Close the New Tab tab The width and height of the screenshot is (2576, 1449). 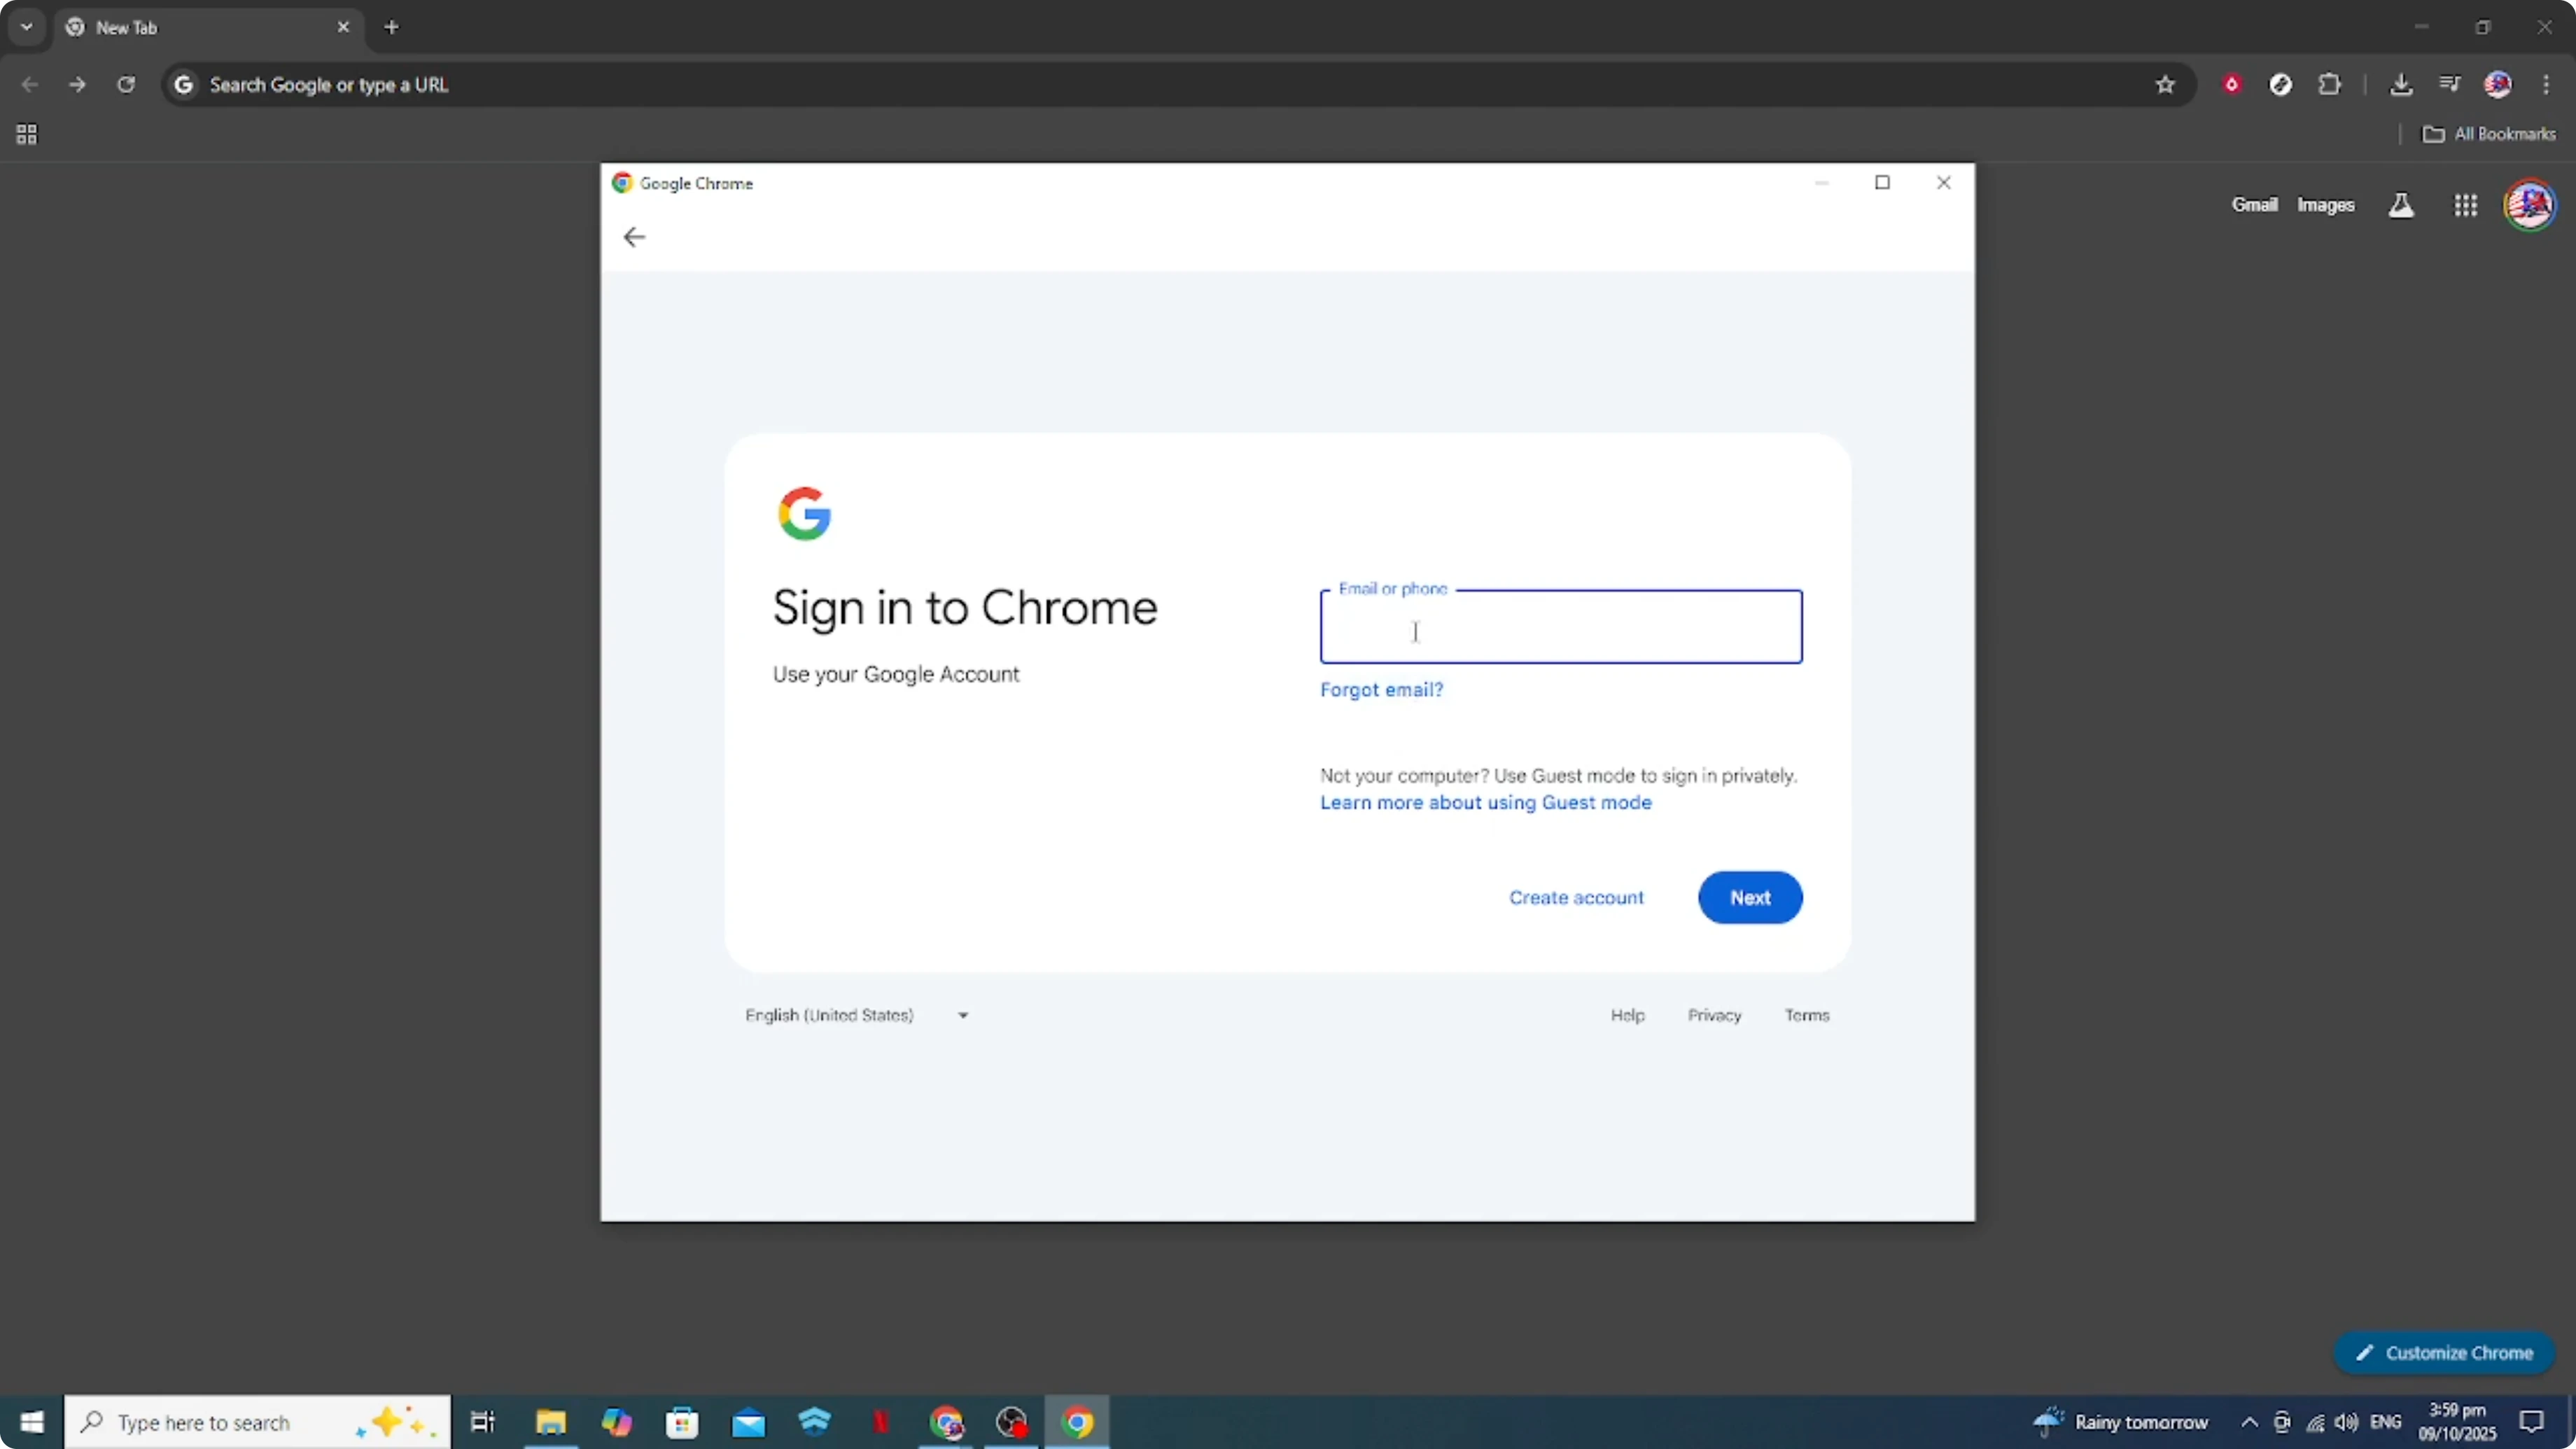pyautogui.click(x=343, y=27)
